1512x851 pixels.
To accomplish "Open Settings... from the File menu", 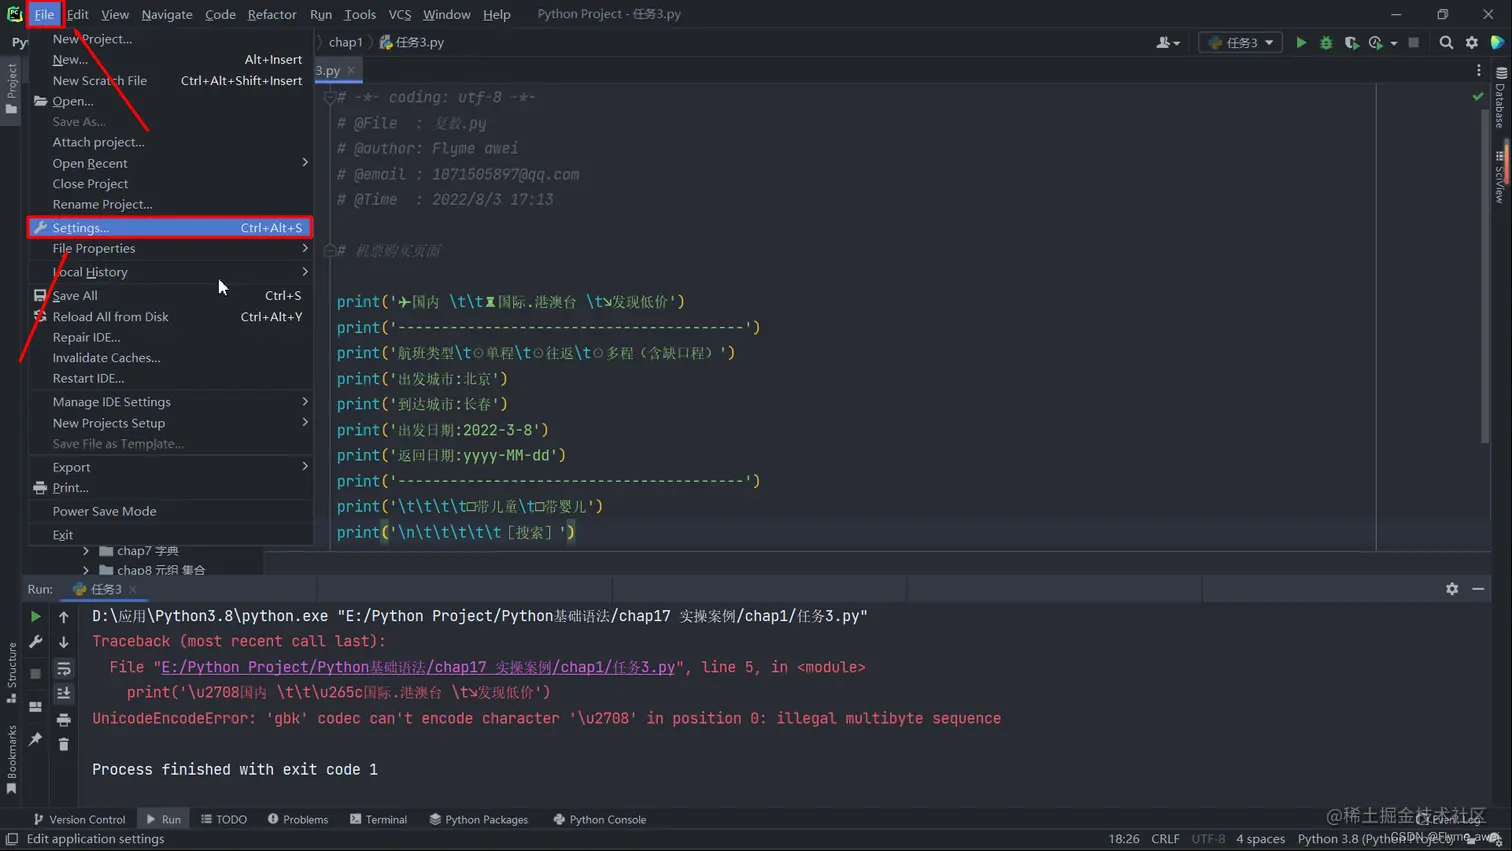I will 170,228.
